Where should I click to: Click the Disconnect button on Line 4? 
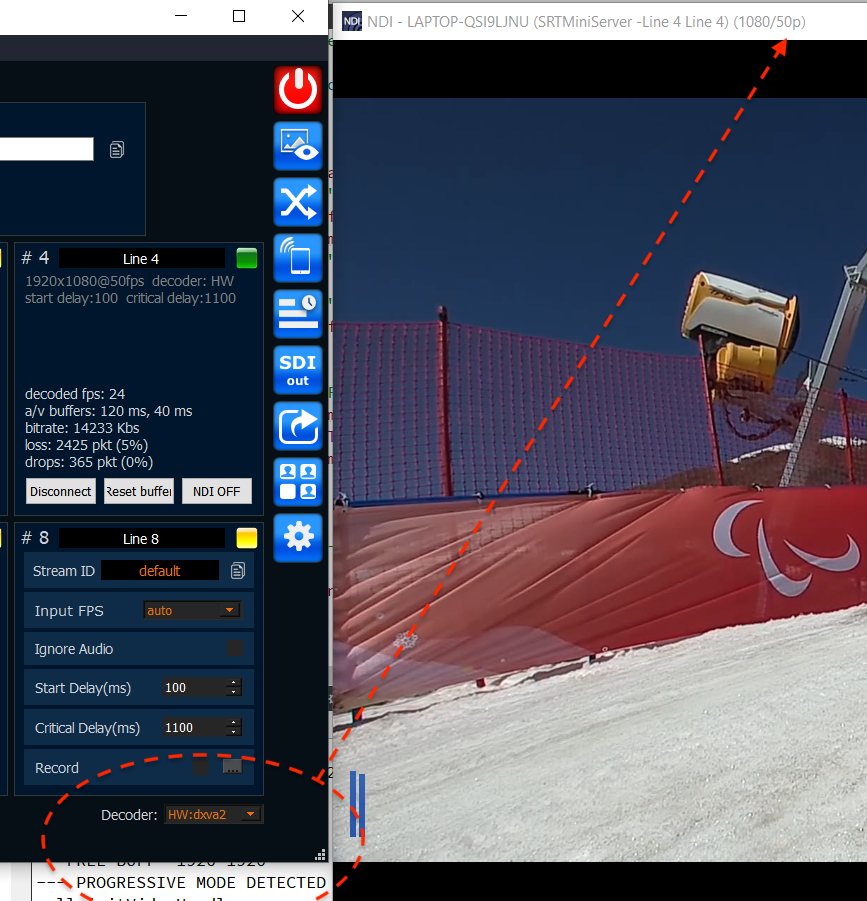(60, 491)
